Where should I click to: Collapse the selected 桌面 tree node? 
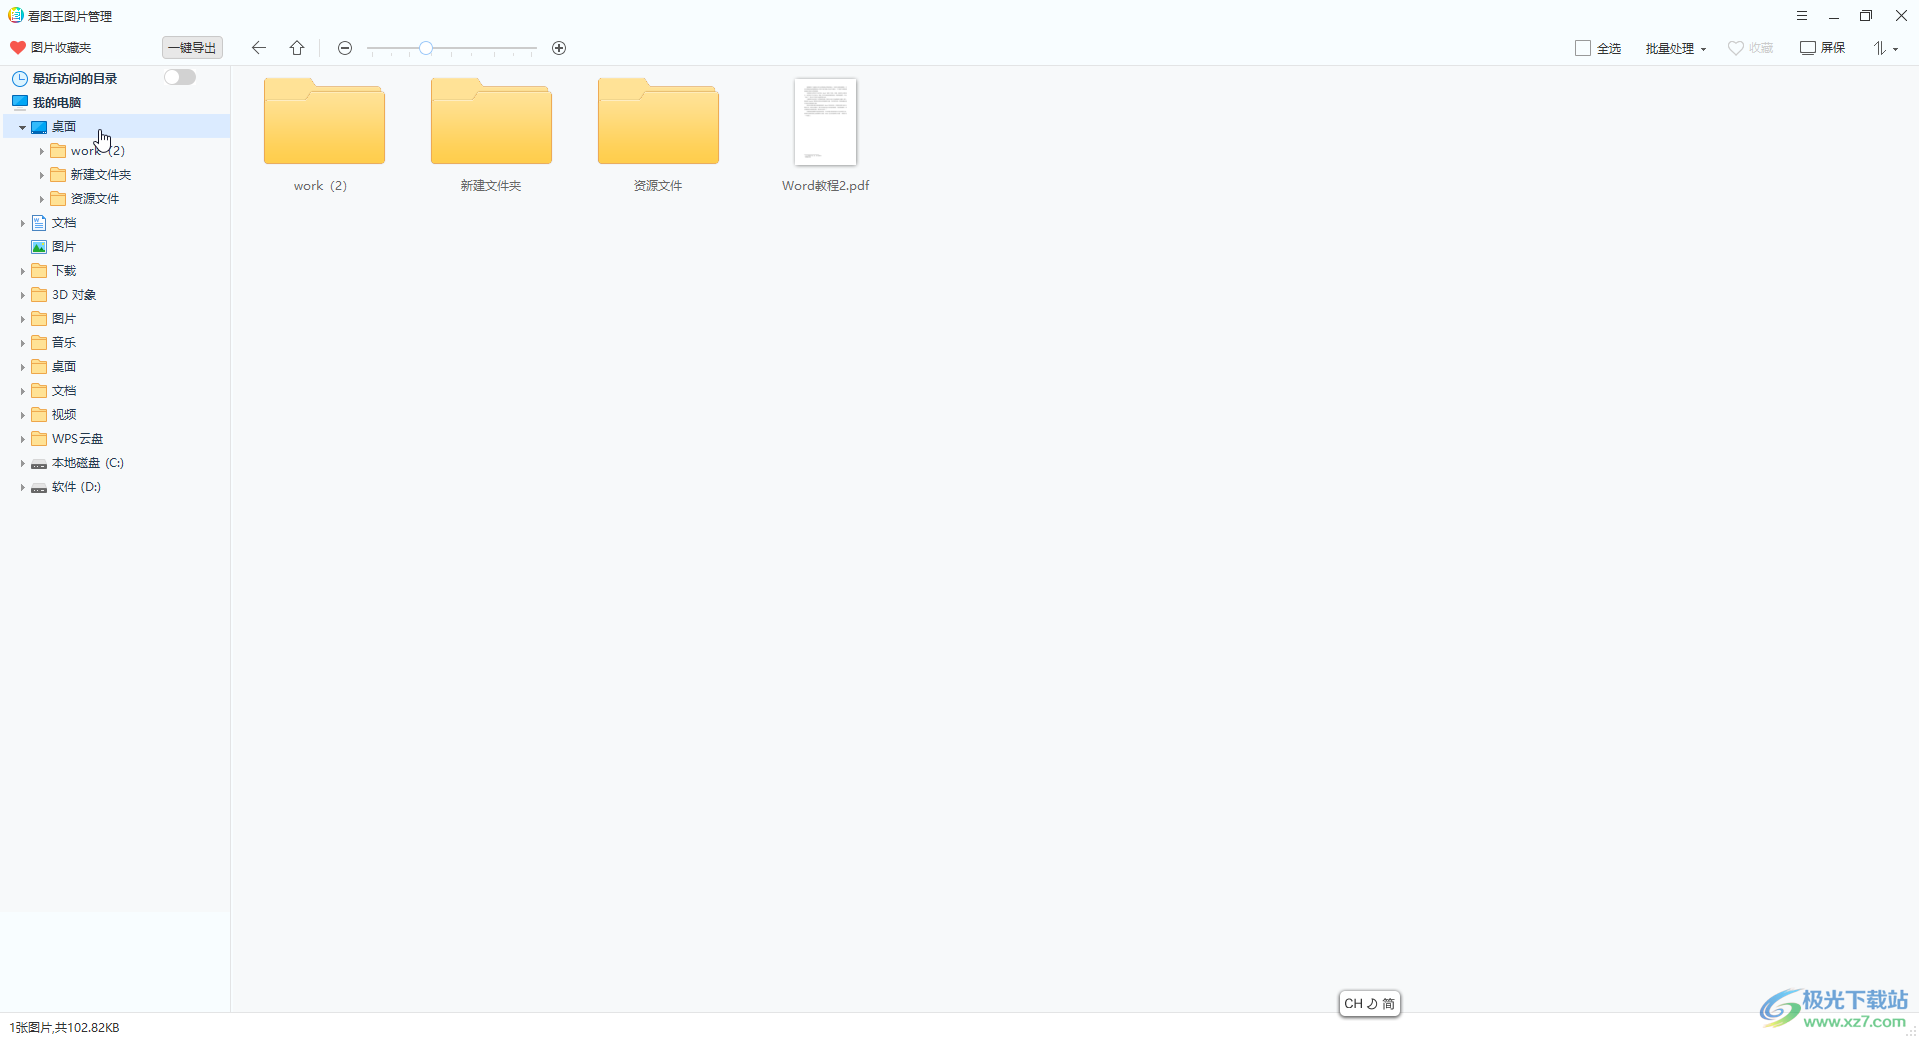[22, 127]
